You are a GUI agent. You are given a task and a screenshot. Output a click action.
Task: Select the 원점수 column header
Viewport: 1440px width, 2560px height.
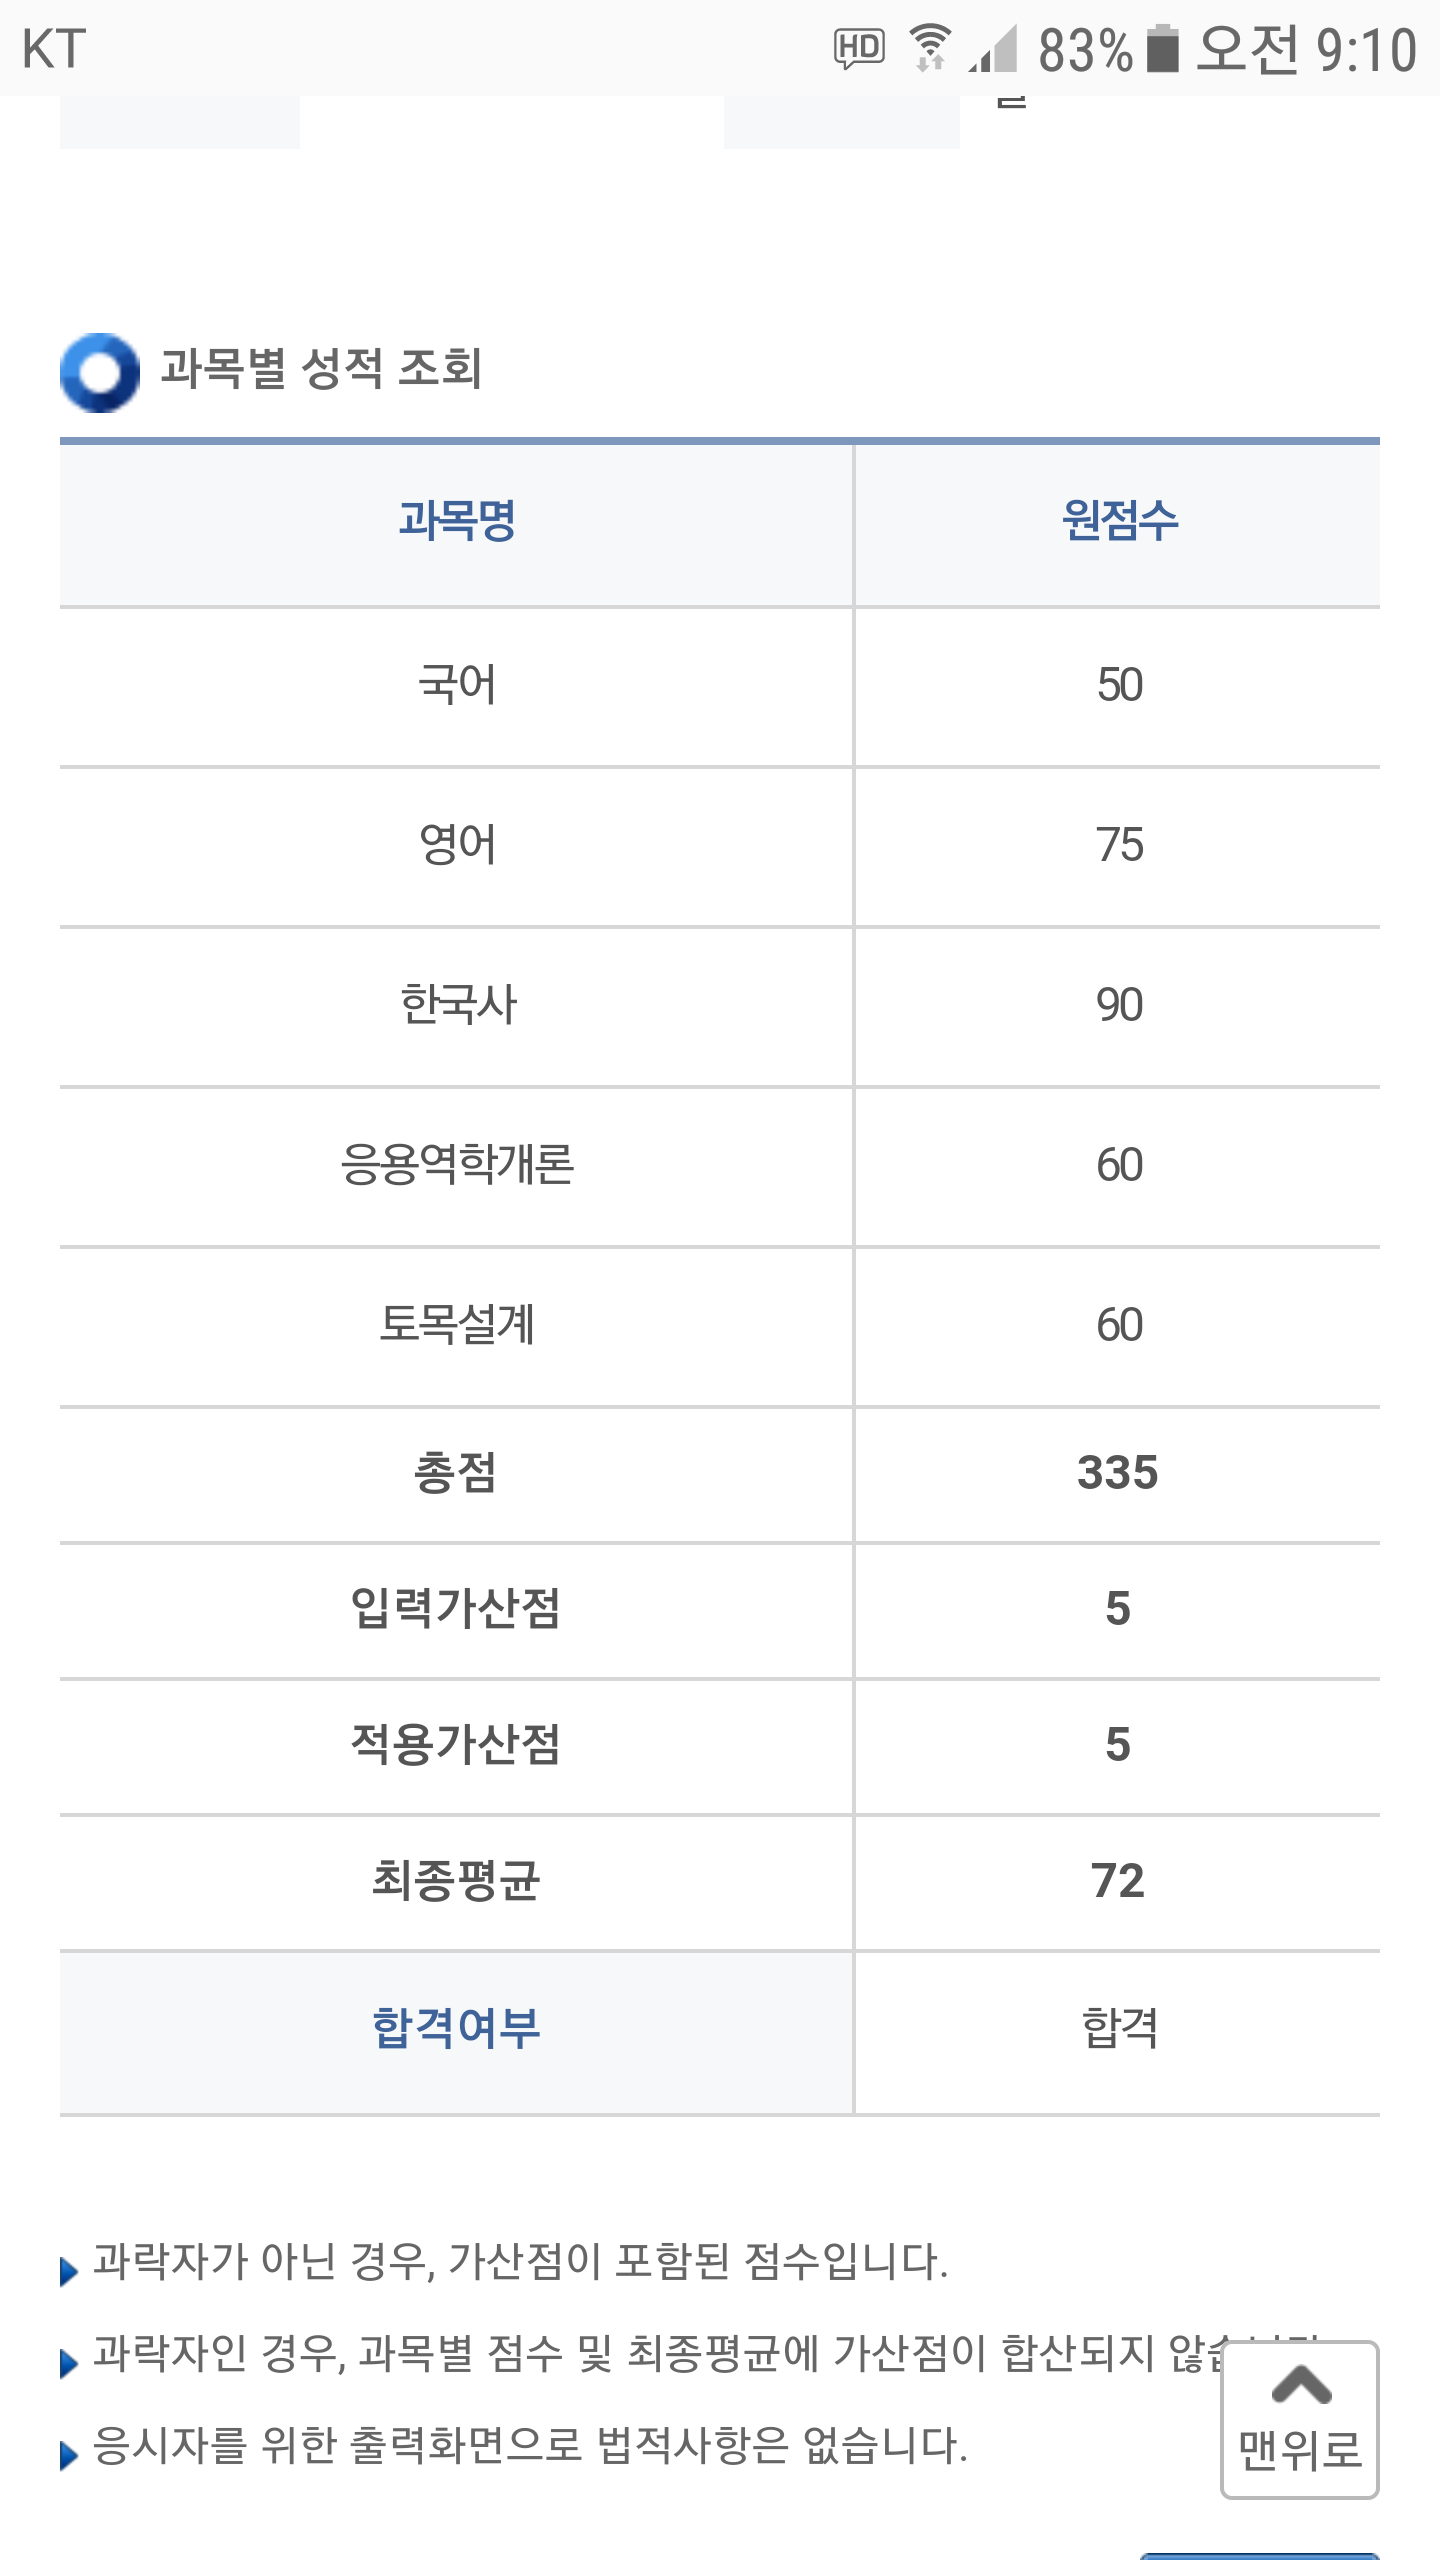[1119, 521]
